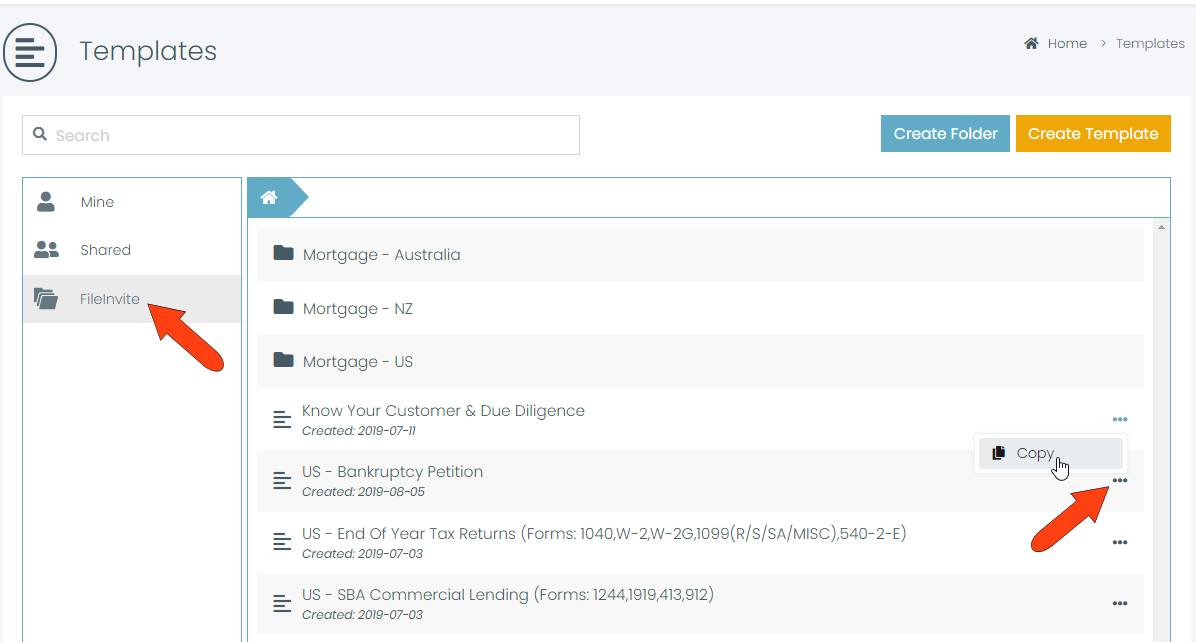The height and width of the screenshot is (642, 1196).
Task: Open the Mortgage - NZ folder
Action: [x=358, y=309]
